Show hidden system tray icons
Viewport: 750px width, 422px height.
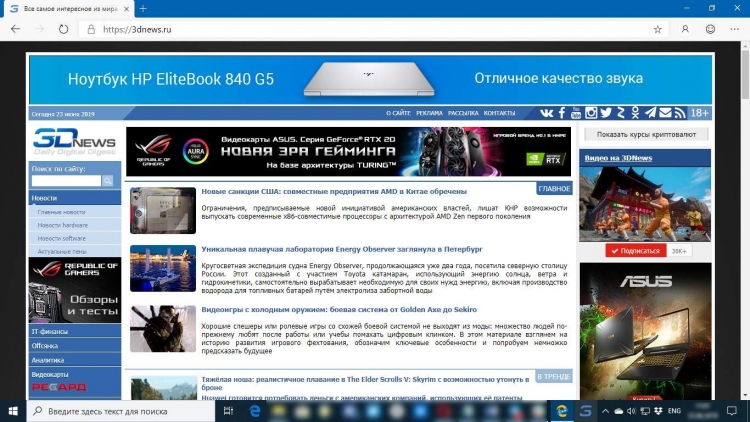tap(605, 411)
